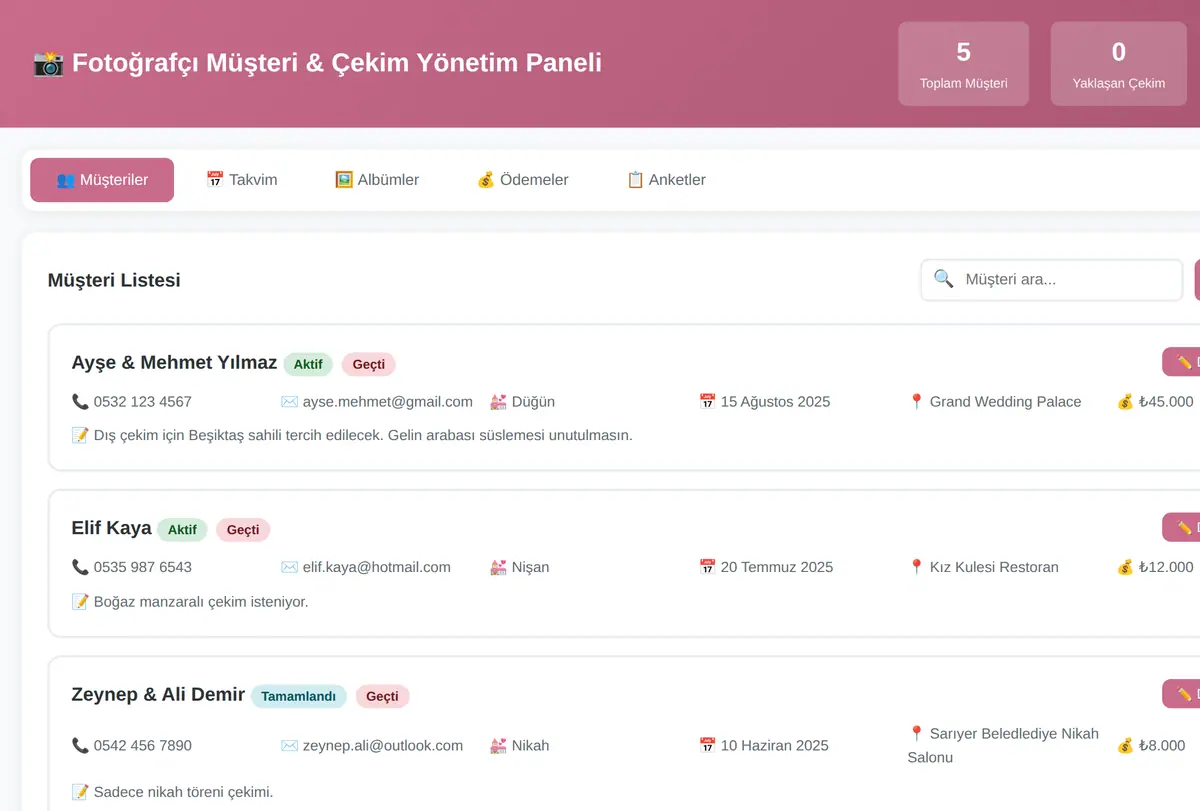Go to the Ödemeler tab
The image size is (1200, 811).
coord(522,180)
